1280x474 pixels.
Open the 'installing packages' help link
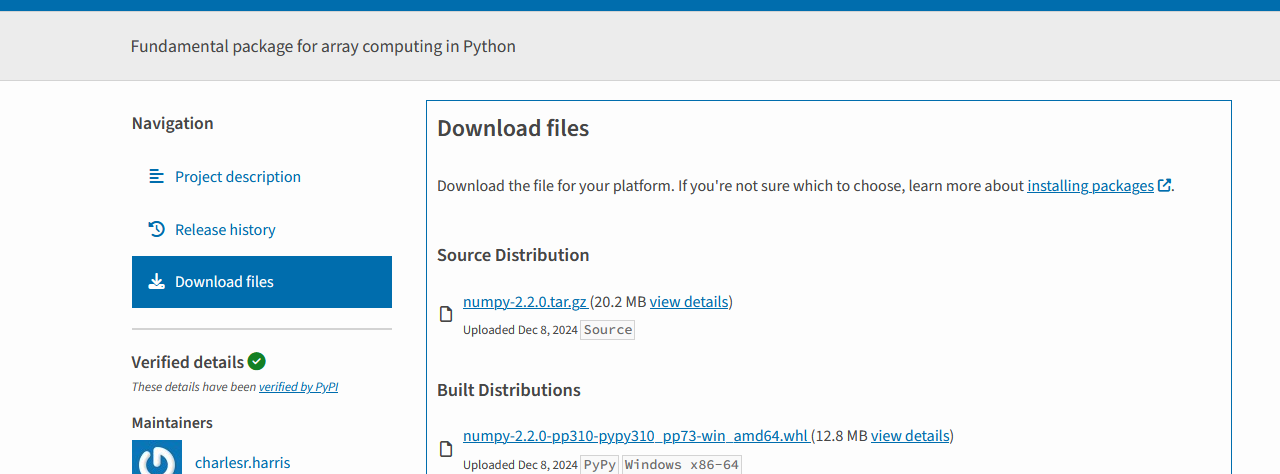(x=1090, y=185)
